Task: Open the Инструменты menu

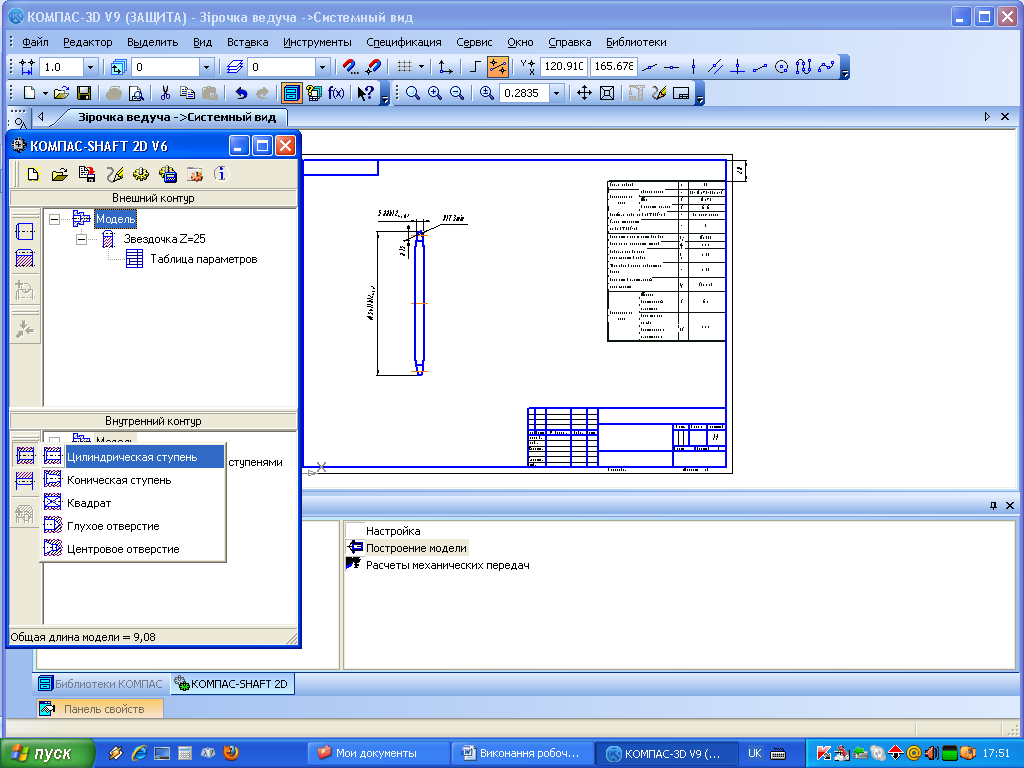Action: (x=317, y=42)
